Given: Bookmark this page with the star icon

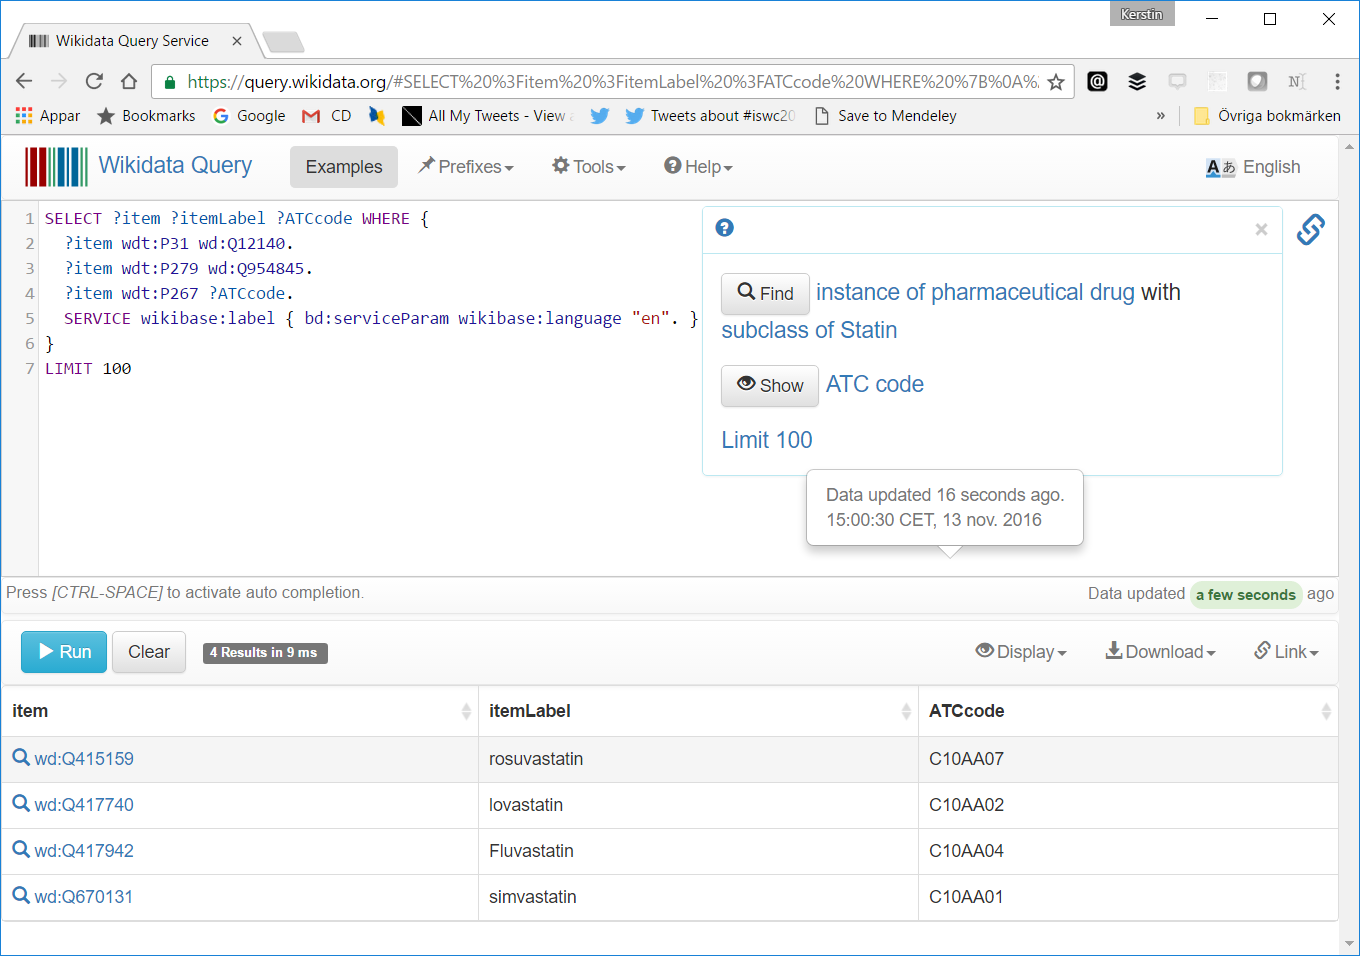Looking at the screenshot, I should 1056,82.
